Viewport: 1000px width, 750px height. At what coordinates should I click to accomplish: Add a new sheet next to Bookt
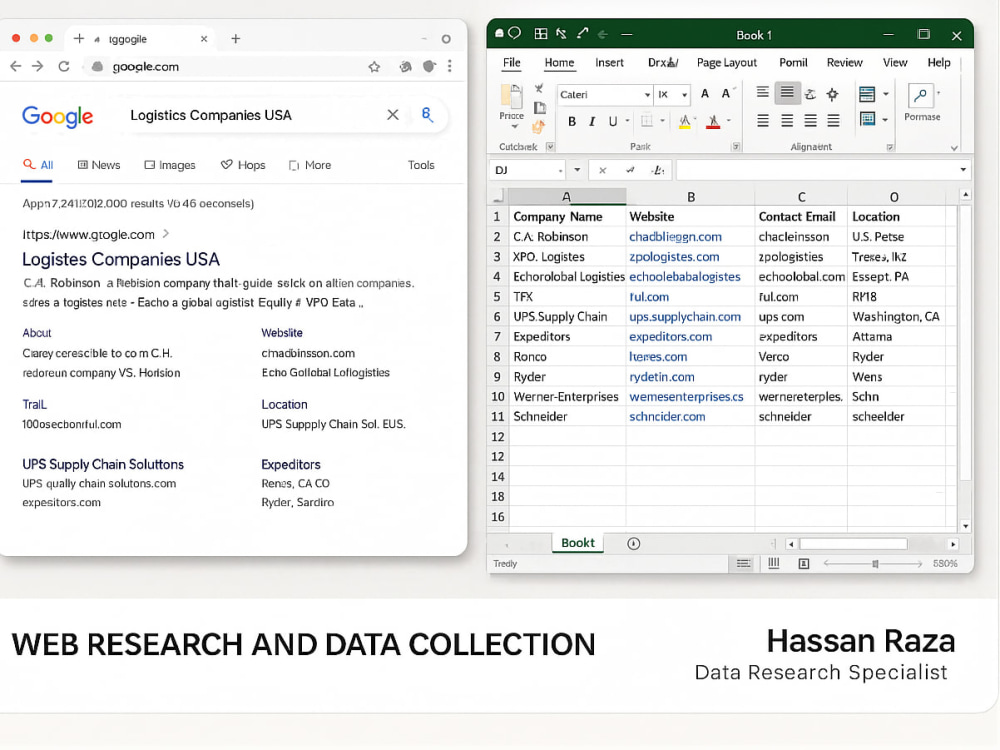click(x=633, y=543)
